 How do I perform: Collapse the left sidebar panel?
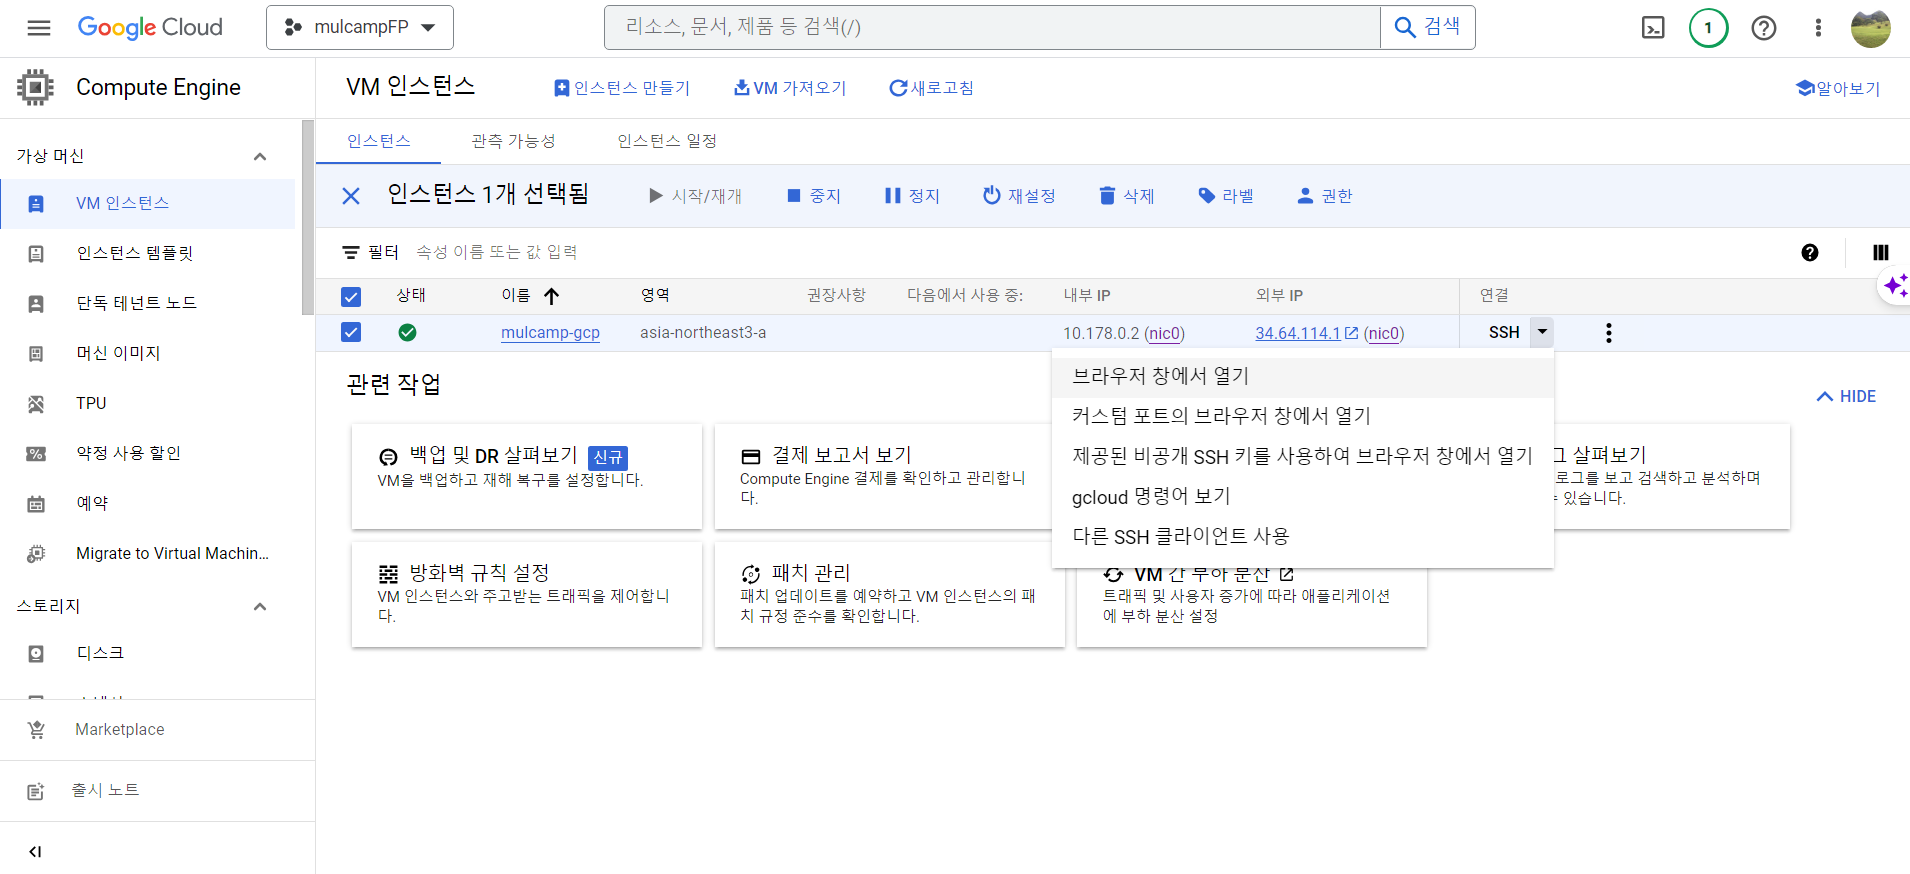point(35,851)
